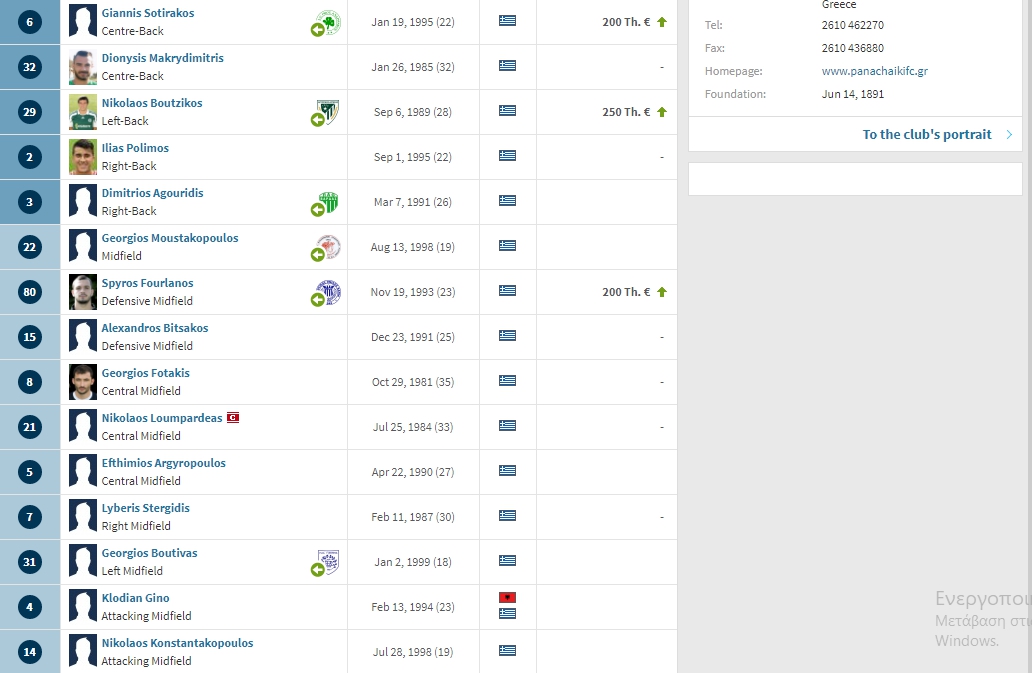Click club crest icon beside Dimitrios Agouridis
Screen dimensions: 1032x673
(328, 202)
